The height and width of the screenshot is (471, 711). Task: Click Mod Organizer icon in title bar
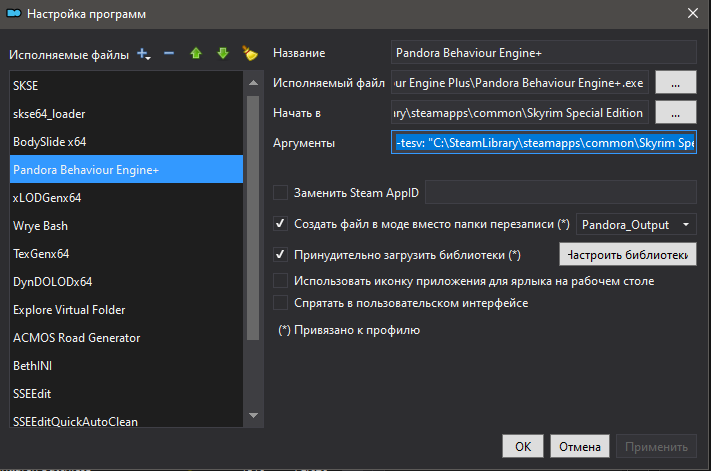click(x=14, y=13)
